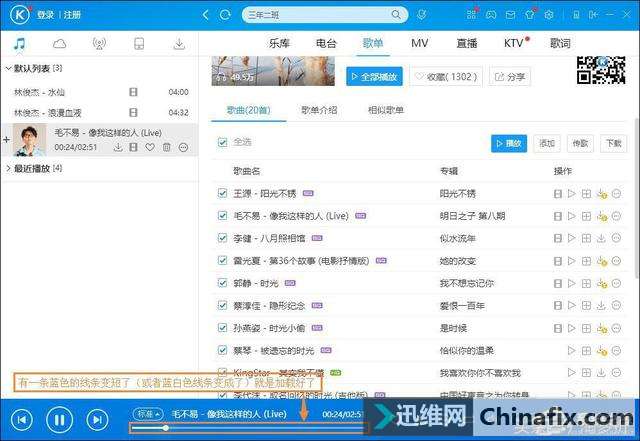
Task: Toggle the 全选 select-all checkbox
Action: tap(222, 142)
